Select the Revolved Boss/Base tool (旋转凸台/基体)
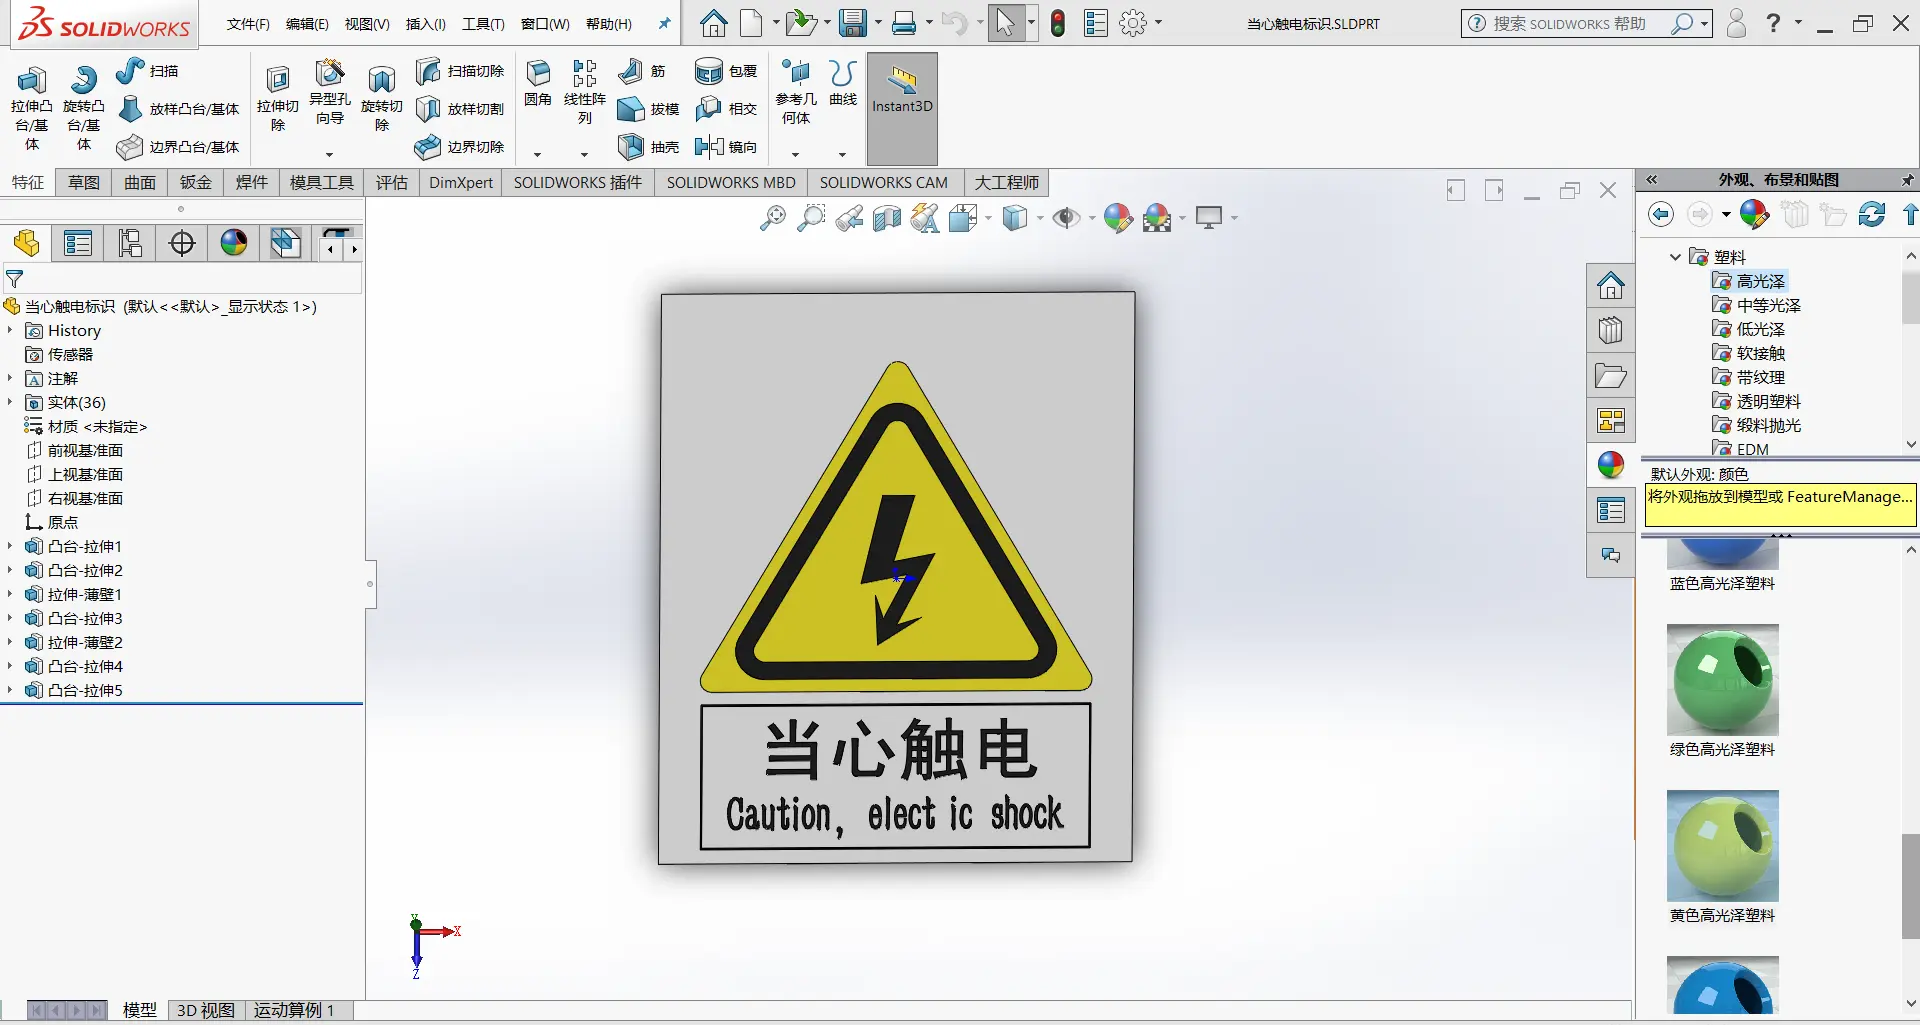The width and height of the screenshot is (1920, 1025). [83, 107]
